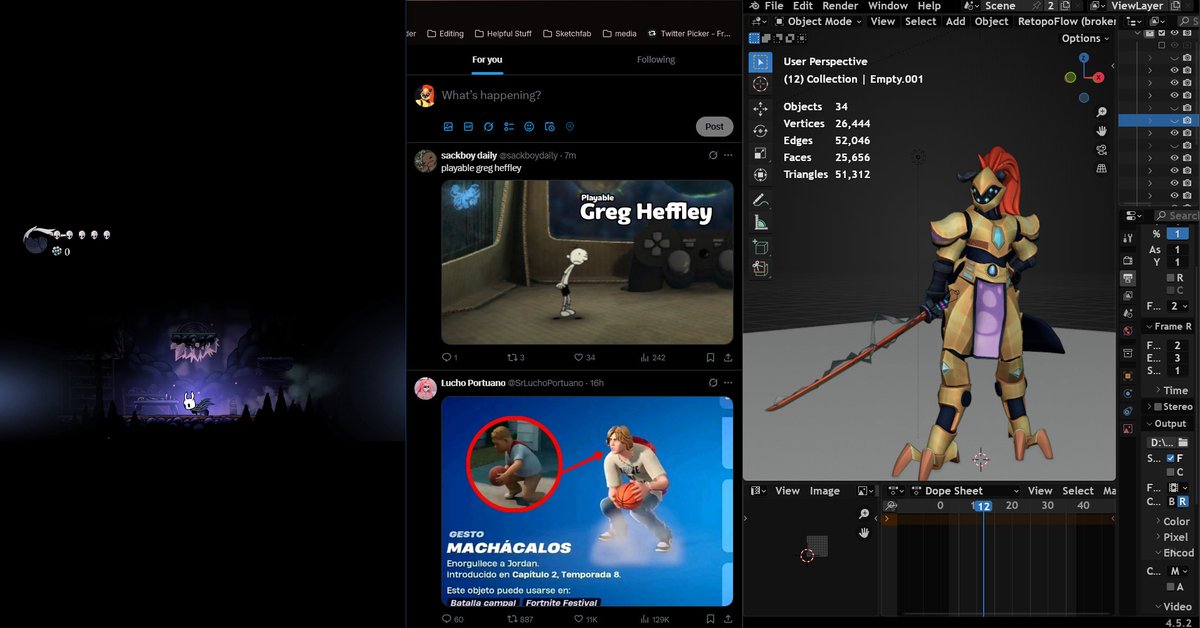Screen dimensions: 1200x628
Task: Add a GIF to the tweet
Action: 468,127
